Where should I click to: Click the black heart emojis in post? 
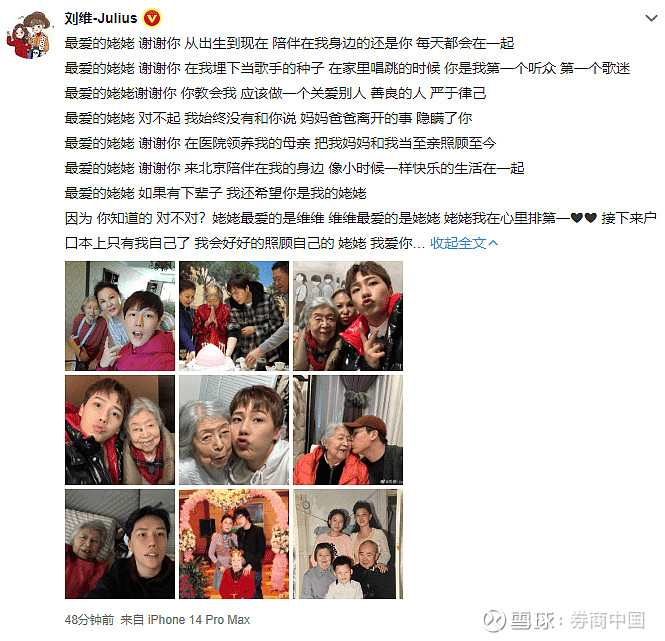point(584,218)
